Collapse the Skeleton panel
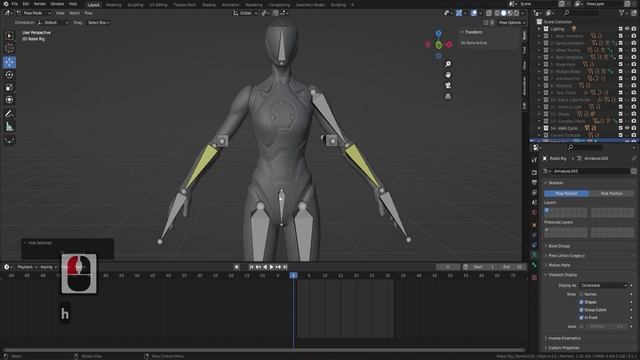Viewport: 640px width, 360px height. [x=556, y=183]
